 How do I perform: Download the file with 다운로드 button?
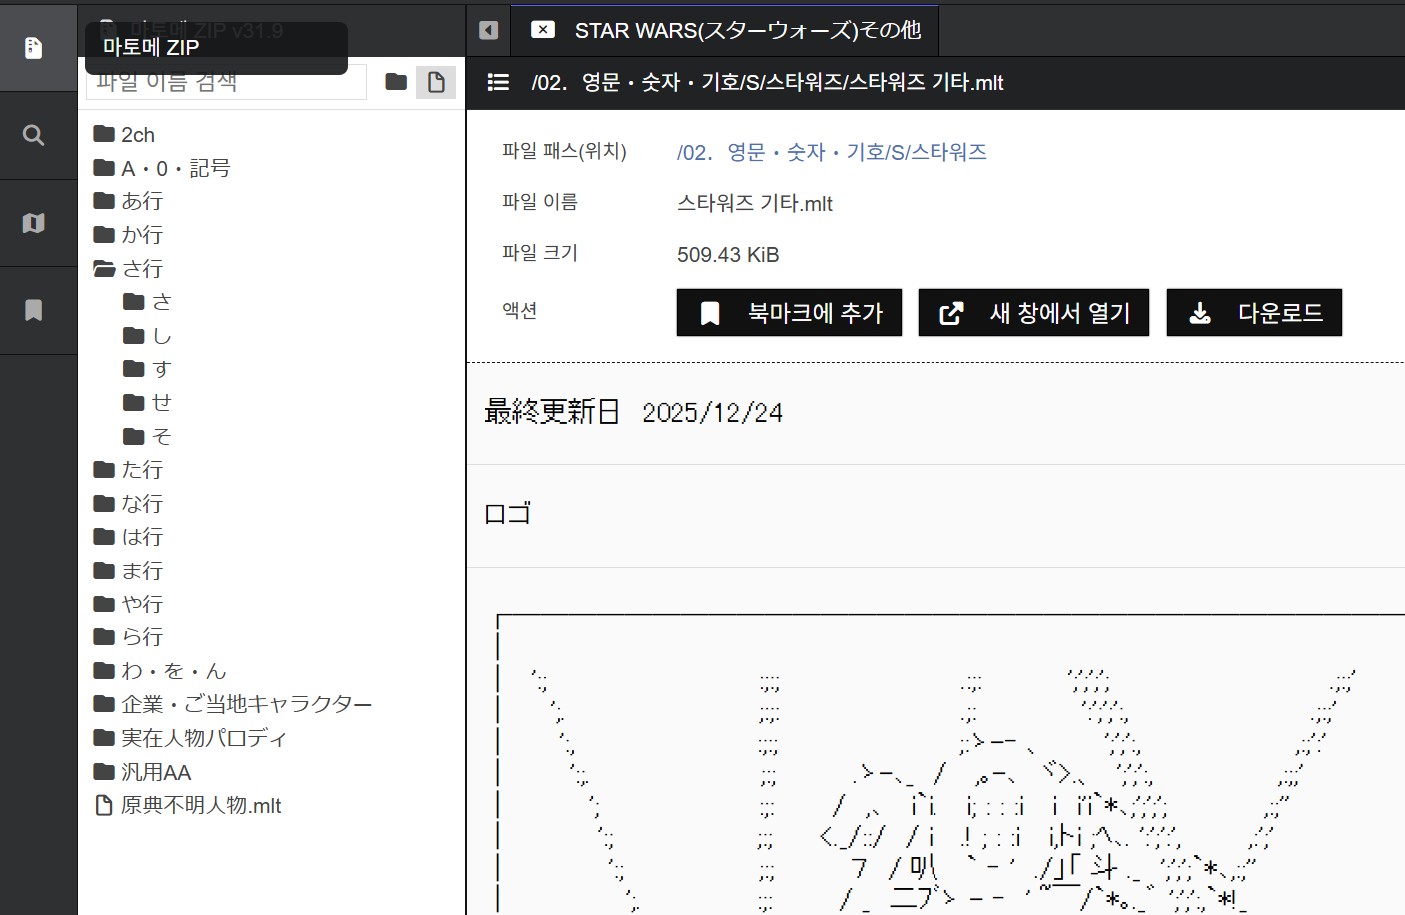pyautogui.click(x=1254, y=313)
